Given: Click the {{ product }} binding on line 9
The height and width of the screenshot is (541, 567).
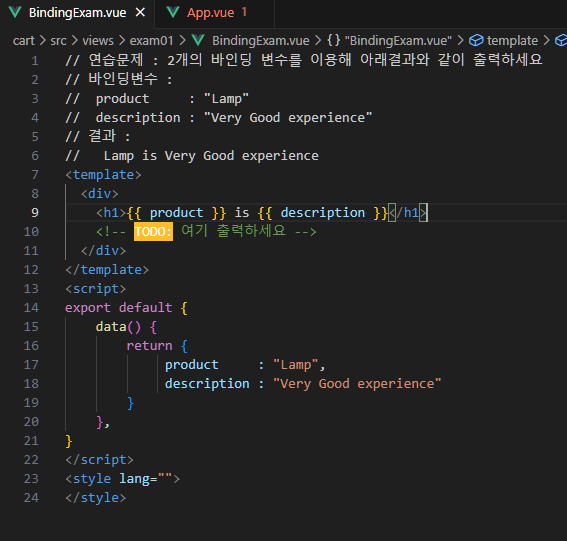Looking at the screenshot, I should (x=176, y=213).
